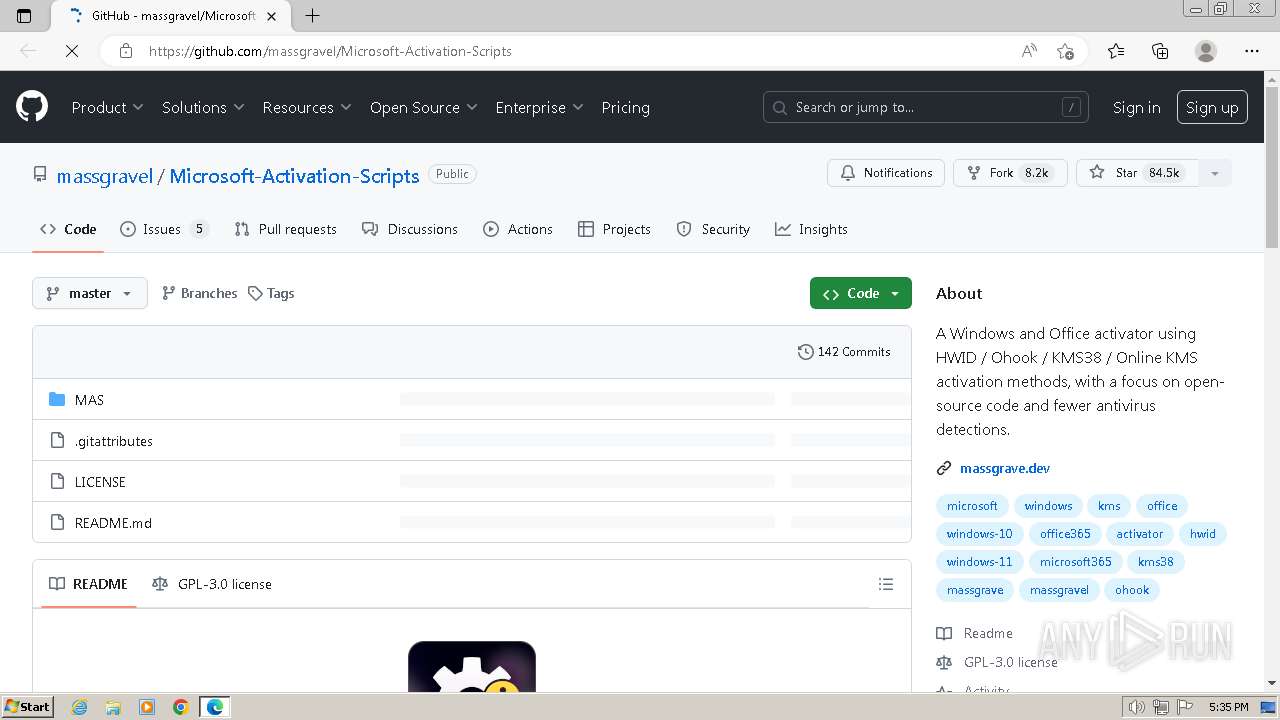Screen dimensions: 1280x720
Task: Click the kms topic tag
Action: (1109, 506)
